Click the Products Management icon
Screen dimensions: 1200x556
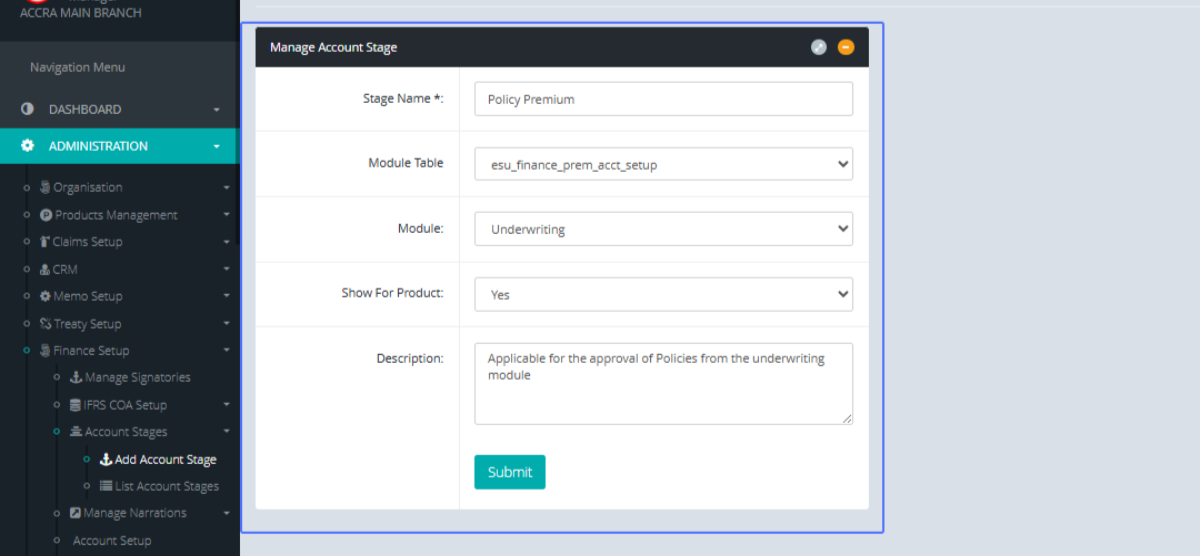pos(46,215)
